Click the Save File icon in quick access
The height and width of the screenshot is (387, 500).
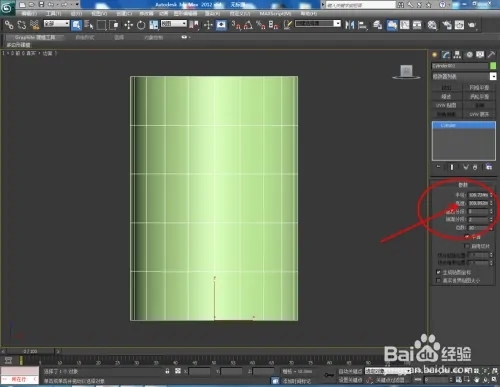[41, 5]
